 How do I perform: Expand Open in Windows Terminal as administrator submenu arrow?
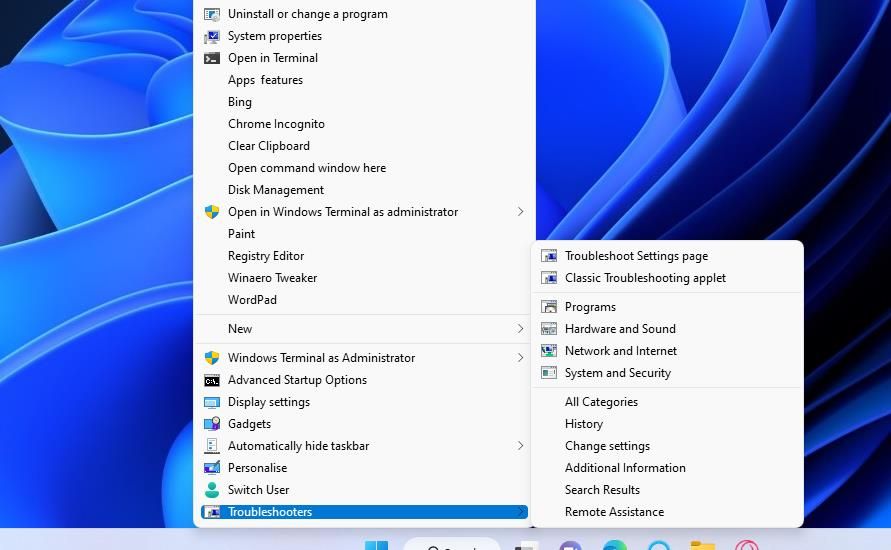click(520, 212)
